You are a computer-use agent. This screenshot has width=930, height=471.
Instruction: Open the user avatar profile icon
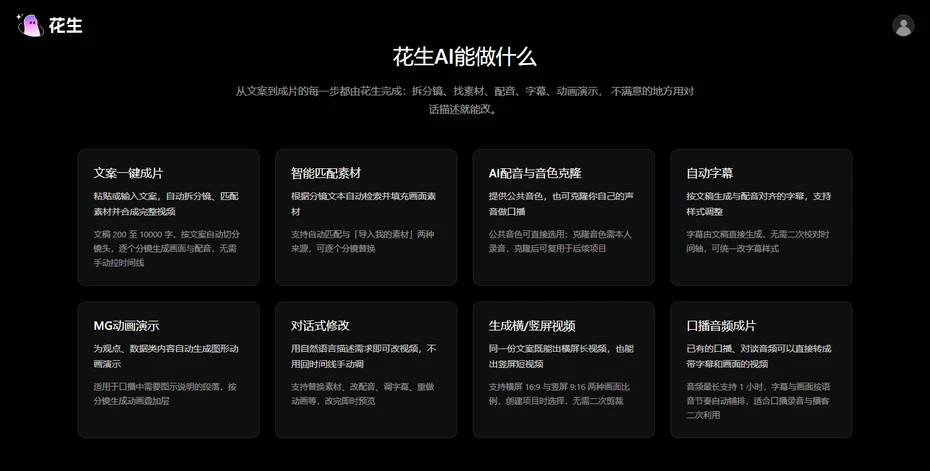(903, 26)
